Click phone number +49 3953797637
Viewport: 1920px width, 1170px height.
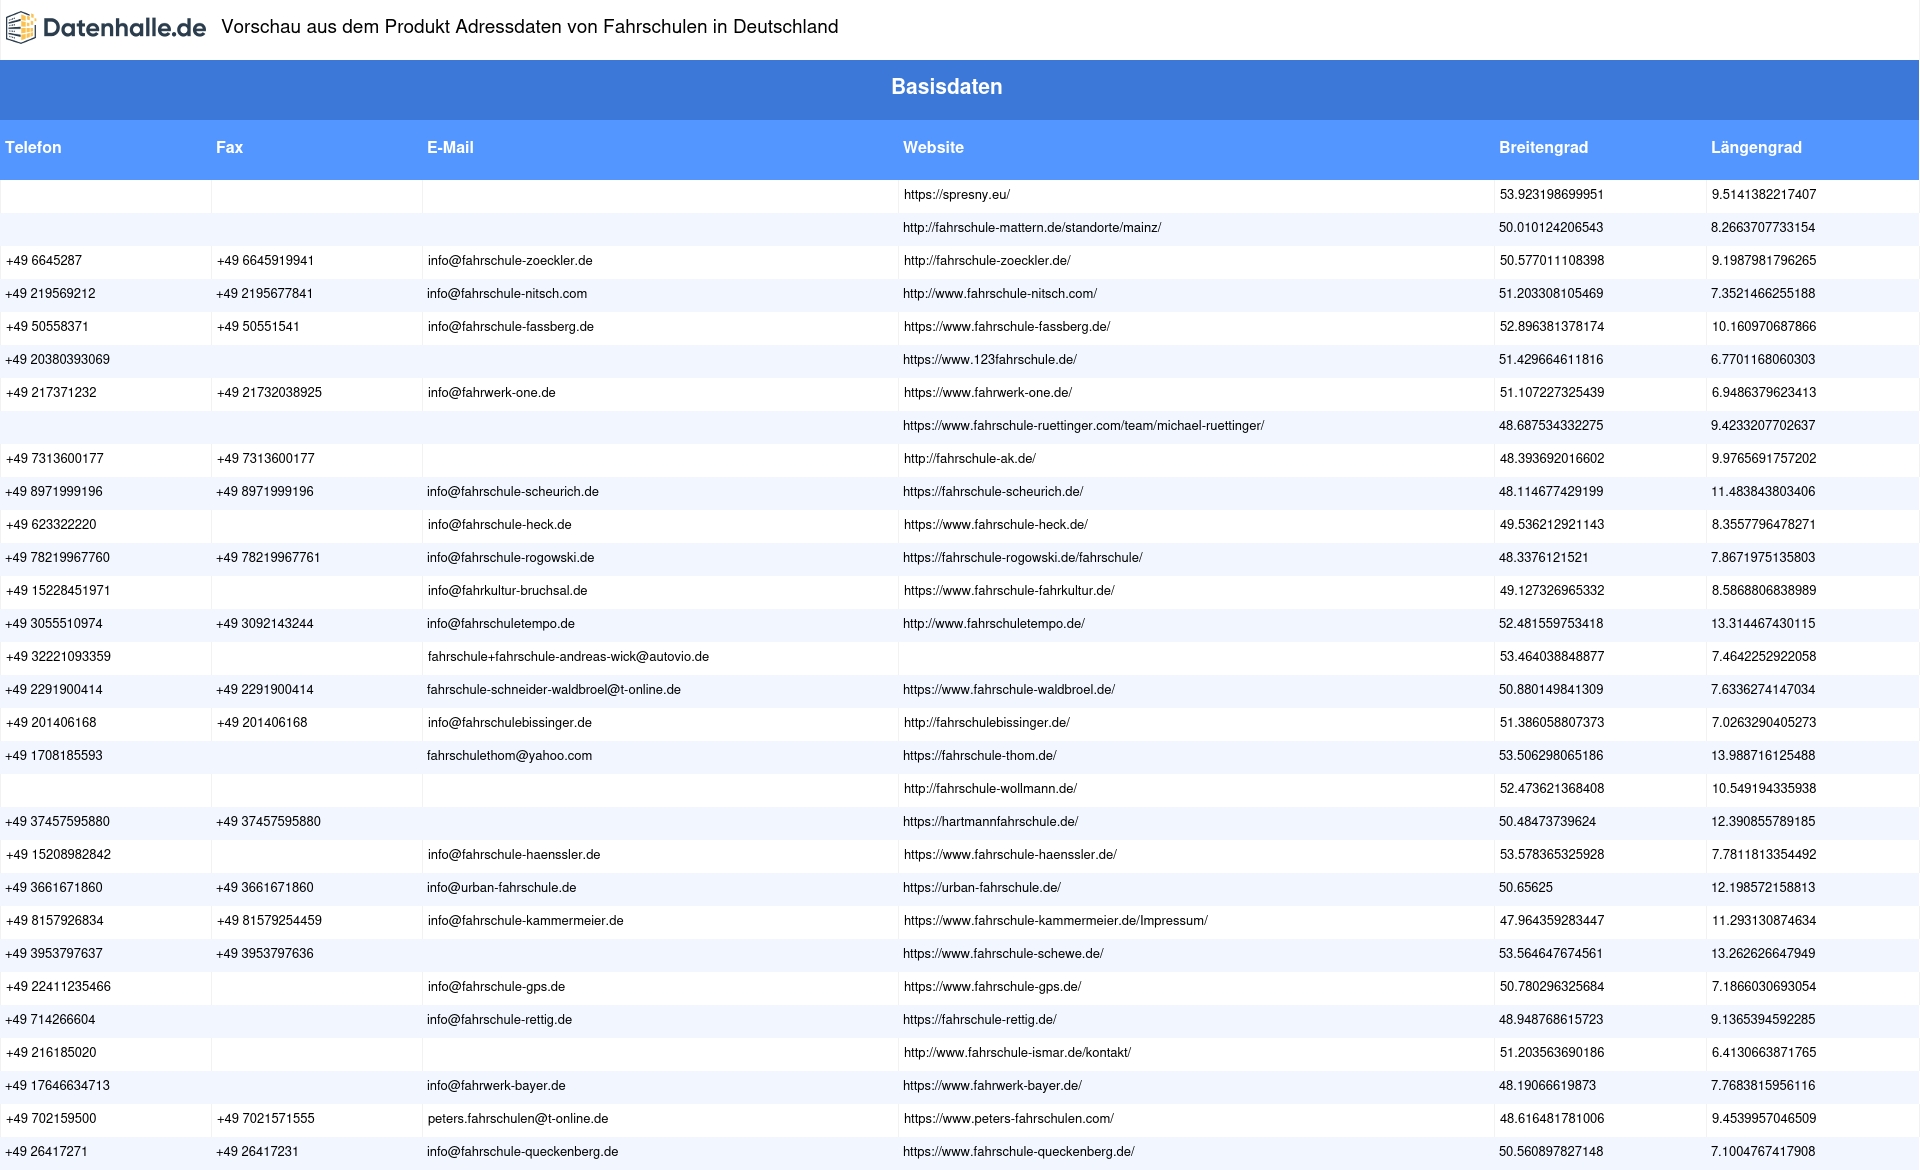click(54, 954)
